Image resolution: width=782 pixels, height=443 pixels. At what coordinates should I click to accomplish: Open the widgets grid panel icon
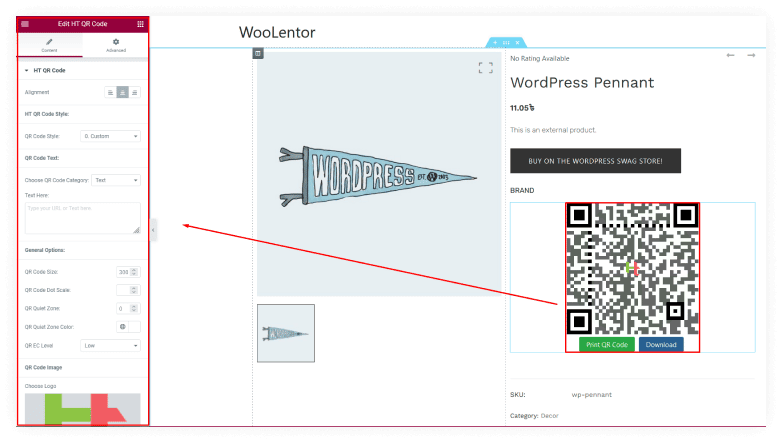(140, 24)
